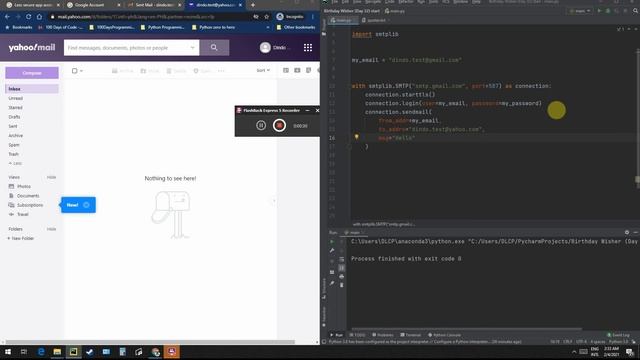
Task: Click the intention lightbulb in the editor gutter
Action: tap(356, 137)
